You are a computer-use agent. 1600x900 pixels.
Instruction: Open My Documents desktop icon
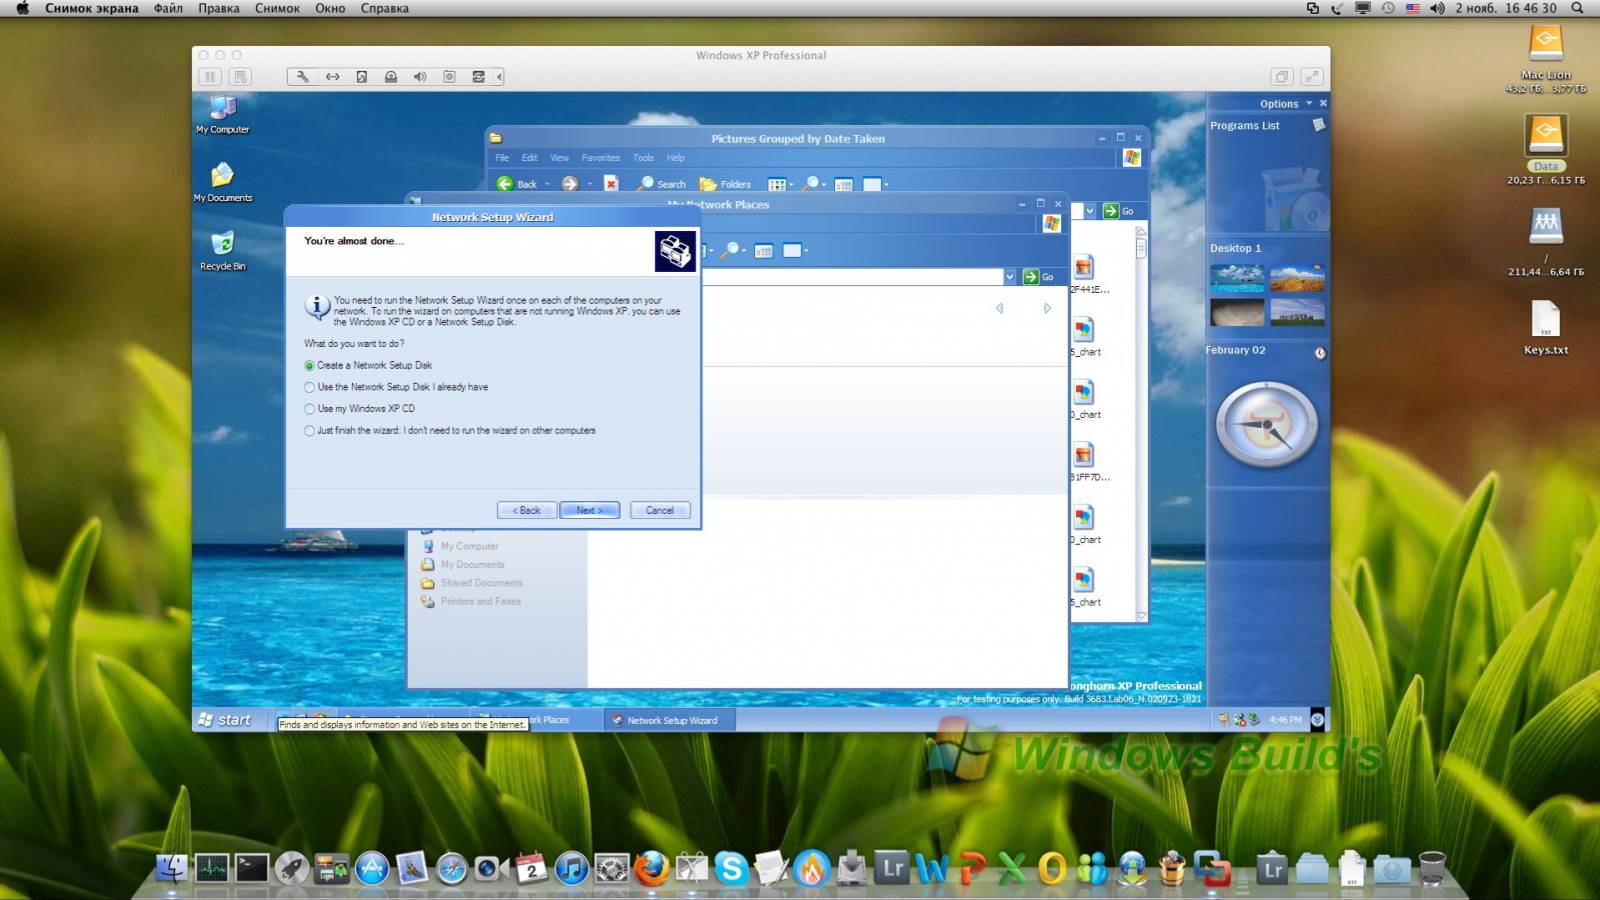pos(223,183)
